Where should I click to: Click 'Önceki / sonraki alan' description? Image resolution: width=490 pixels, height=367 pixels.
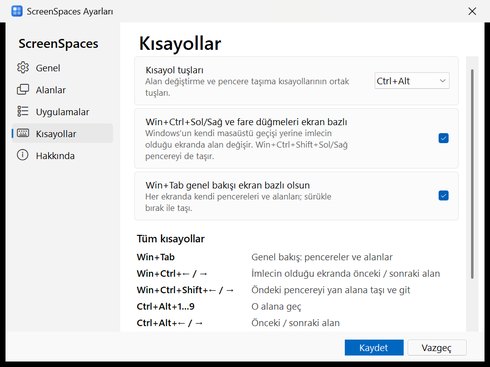click(x=295, y=323)
